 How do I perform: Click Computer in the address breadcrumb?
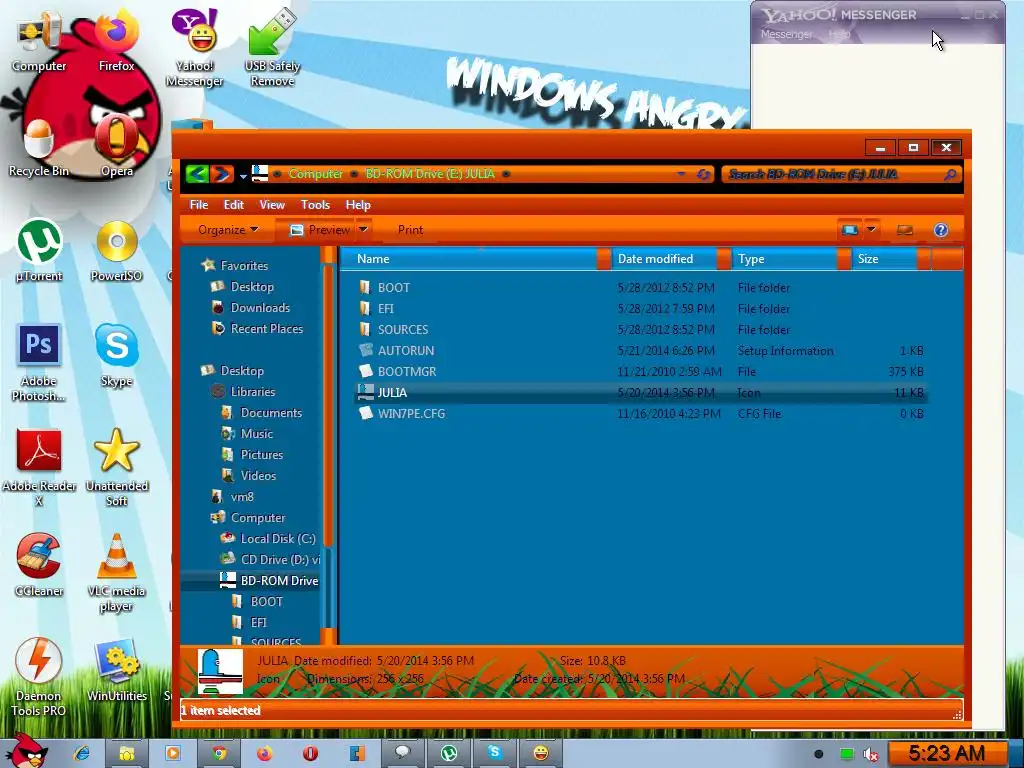[x=315, y=174]
